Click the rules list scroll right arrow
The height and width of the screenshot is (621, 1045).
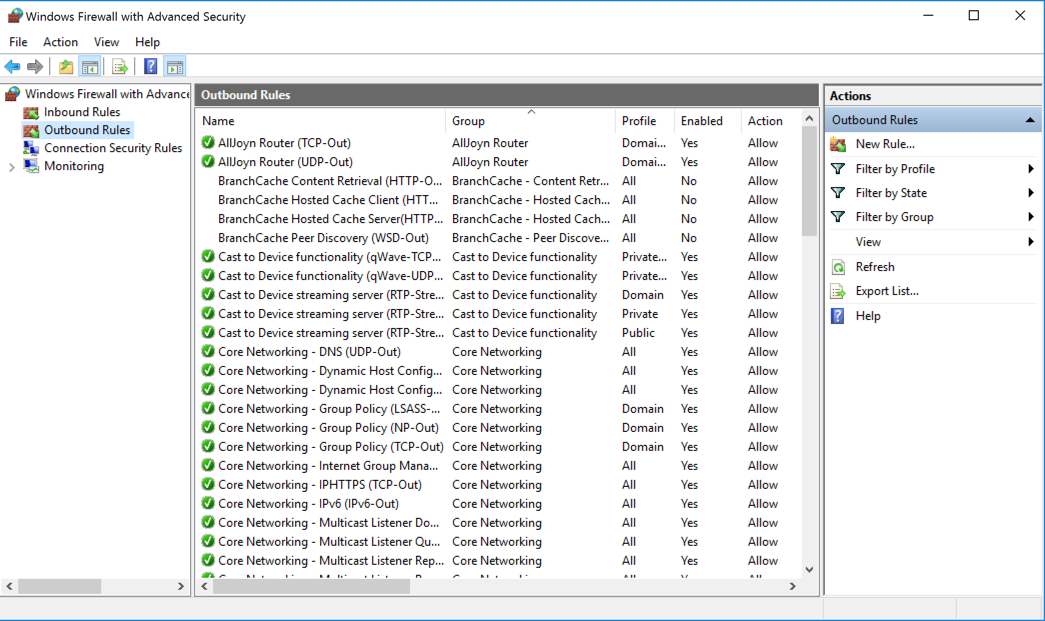[x=792, y=586]
